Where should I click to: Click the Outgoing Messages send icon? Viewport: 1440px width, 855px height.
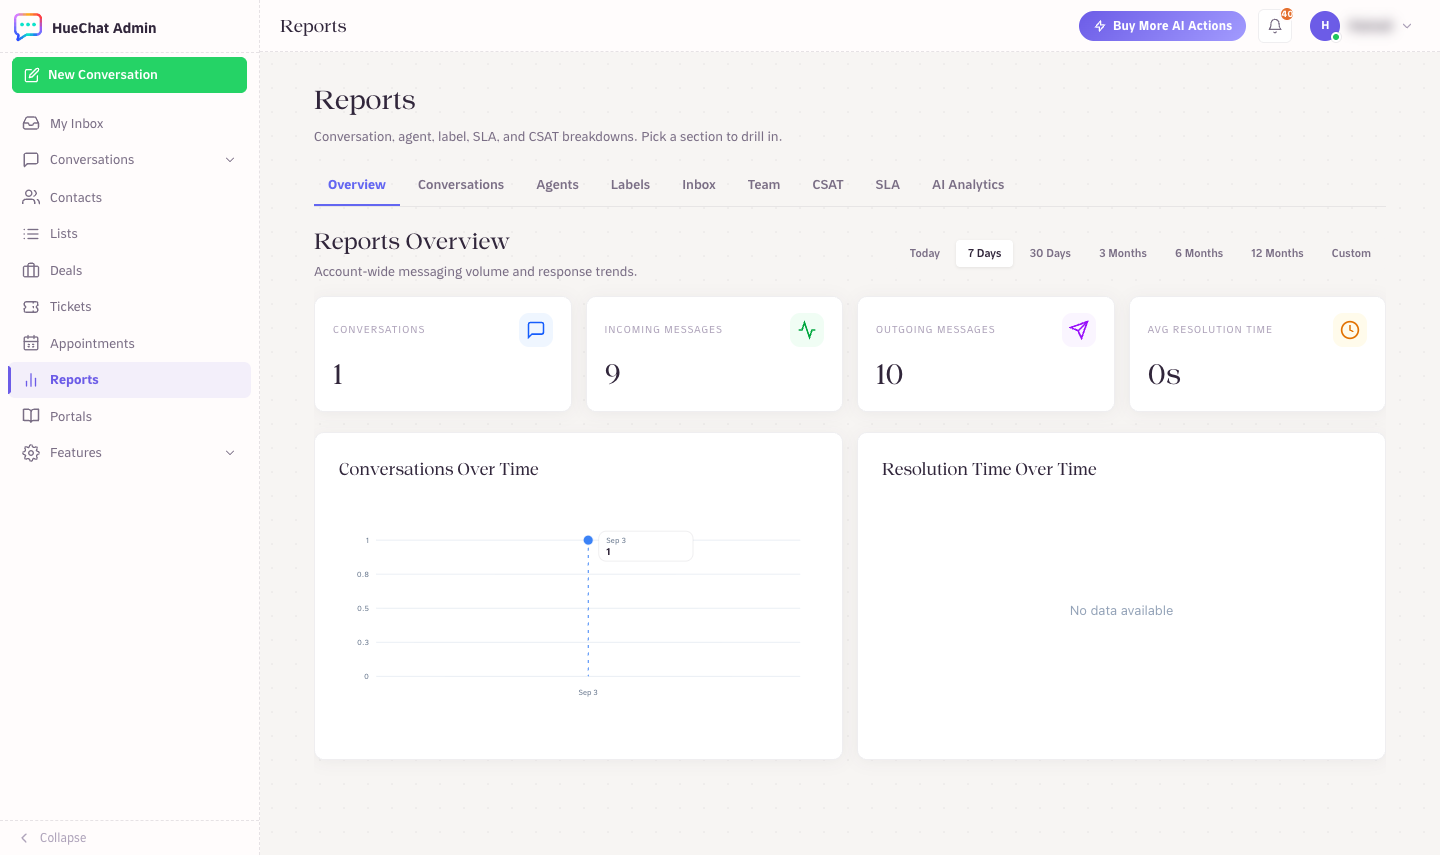click(1079, 330)
